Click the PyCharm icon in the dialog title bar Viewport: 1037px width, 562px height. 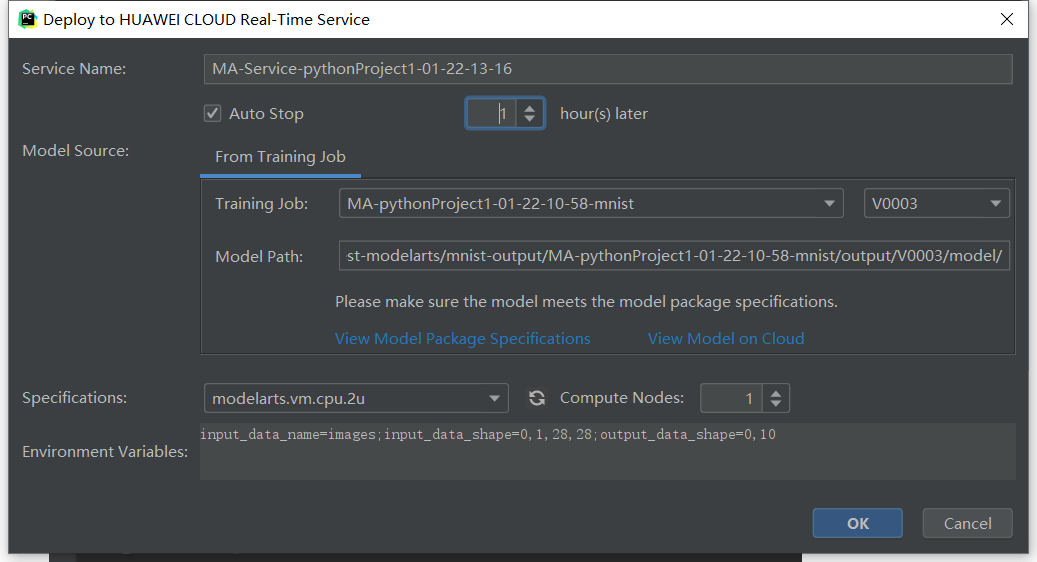[x=27, y=19]
